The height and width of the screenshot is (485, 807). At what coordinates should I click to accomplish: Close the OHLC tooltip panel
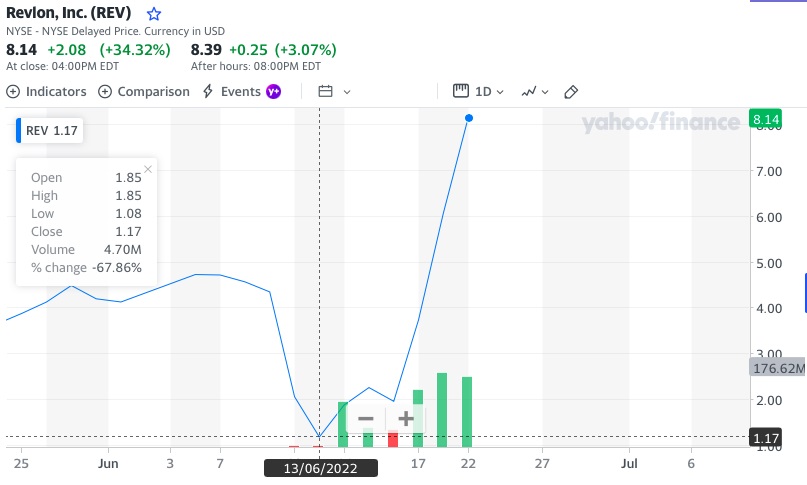point(148,169)
